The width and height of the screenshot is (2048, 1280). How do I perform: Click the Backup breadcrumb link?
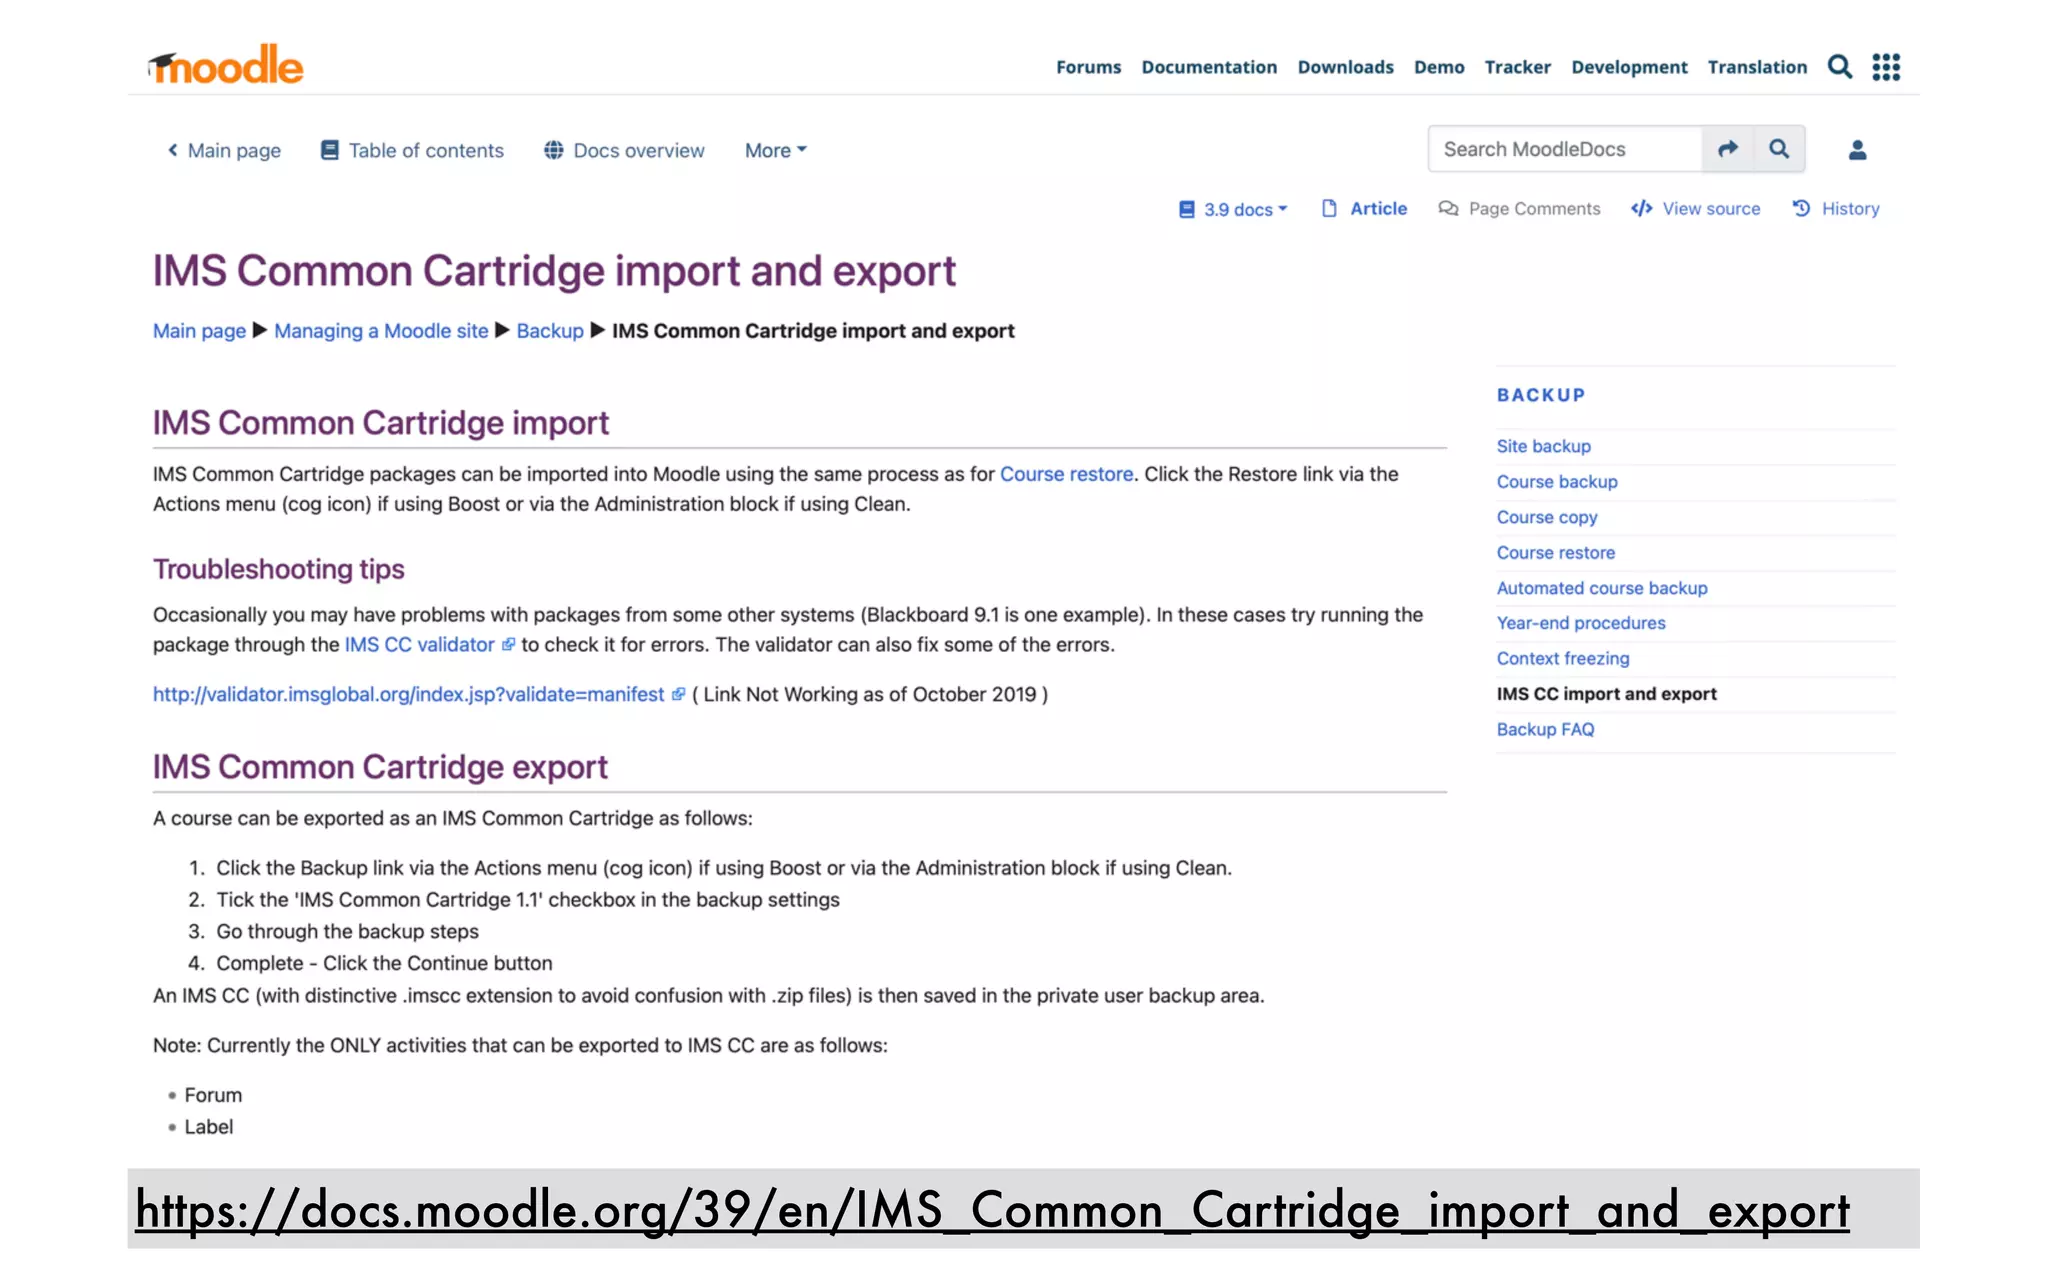coord(550,331)
